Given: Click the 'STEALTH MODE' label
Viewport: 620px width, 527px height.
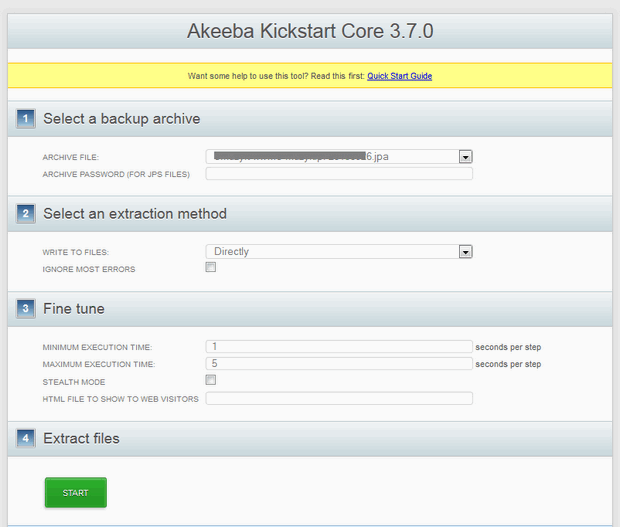Looking at the screenshot, I should 74,382.
